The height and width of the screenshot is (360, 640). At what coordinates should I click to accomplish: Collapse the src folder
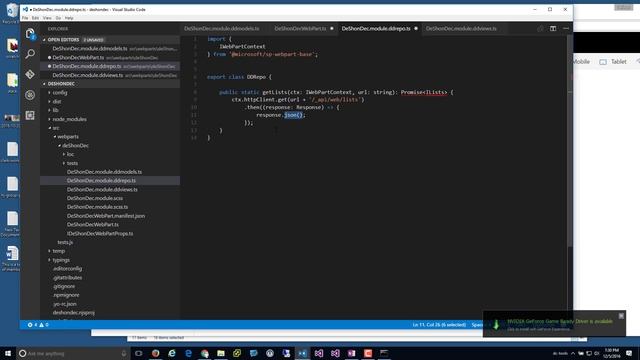56,128
